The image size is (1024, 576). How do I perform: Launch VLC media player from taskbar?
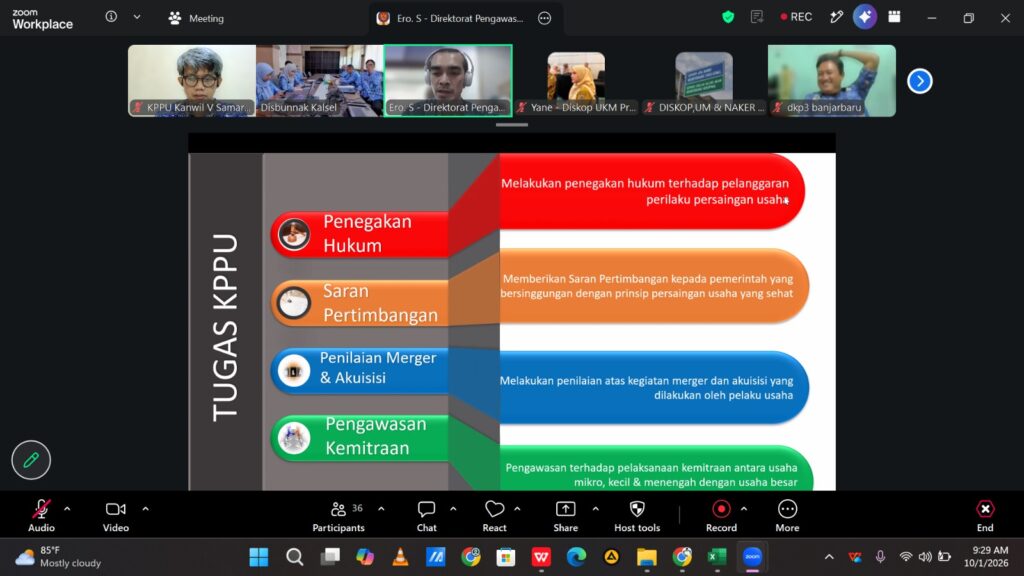[400, 557]
